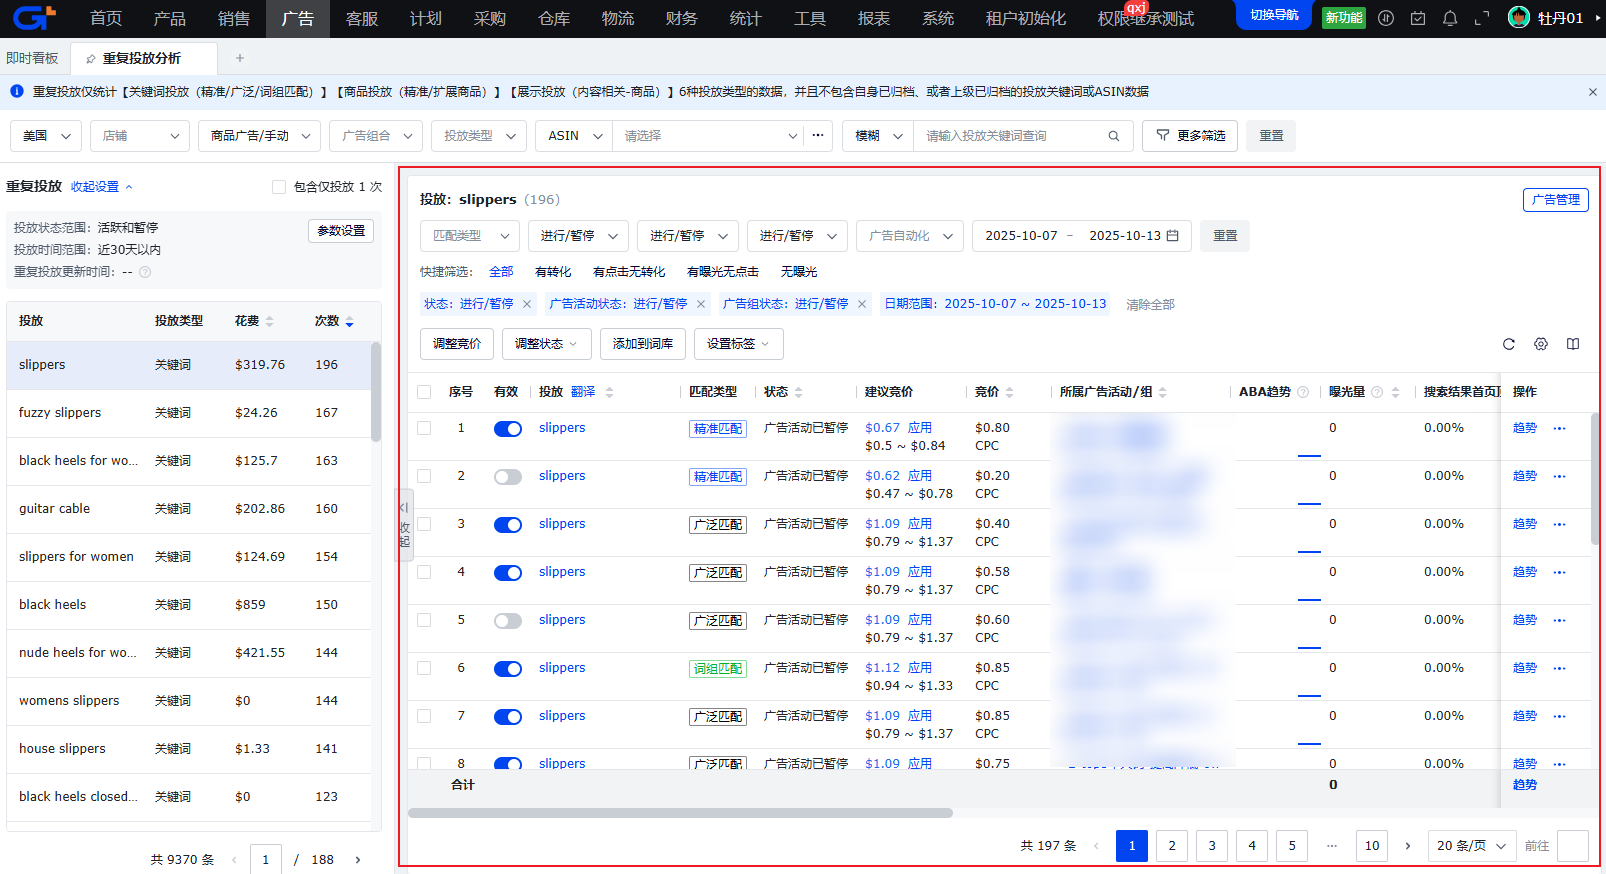1606x874 pixels.
Task: Click the user avatar for 牡丹01
Action: point(1519,18)
